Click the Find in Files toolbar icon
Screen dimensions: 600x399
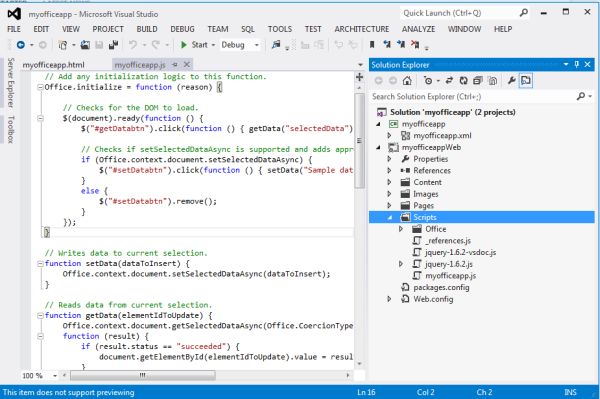coord(276,45)
